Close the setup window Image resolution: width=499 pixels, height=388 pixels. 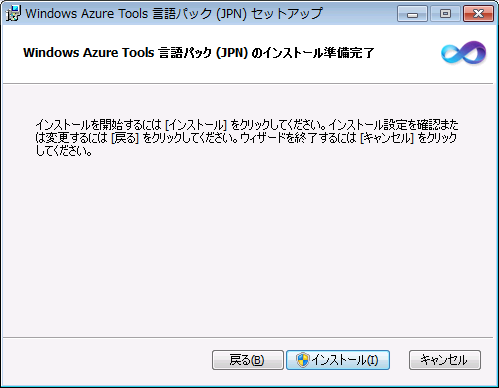[478, 14]
